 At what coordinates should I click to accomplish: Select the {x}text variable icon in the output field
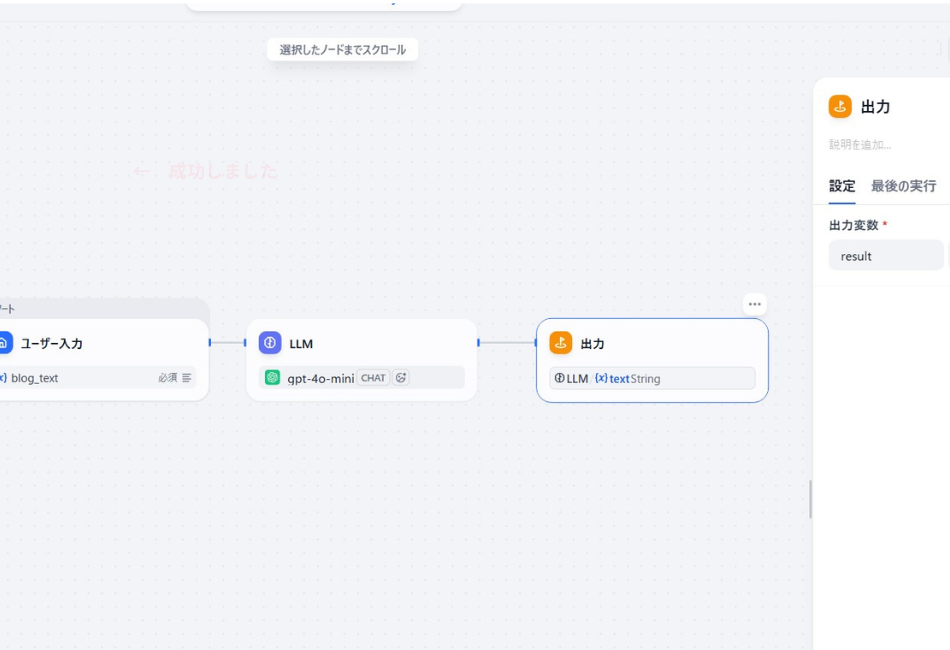click(x=602, y=378)
